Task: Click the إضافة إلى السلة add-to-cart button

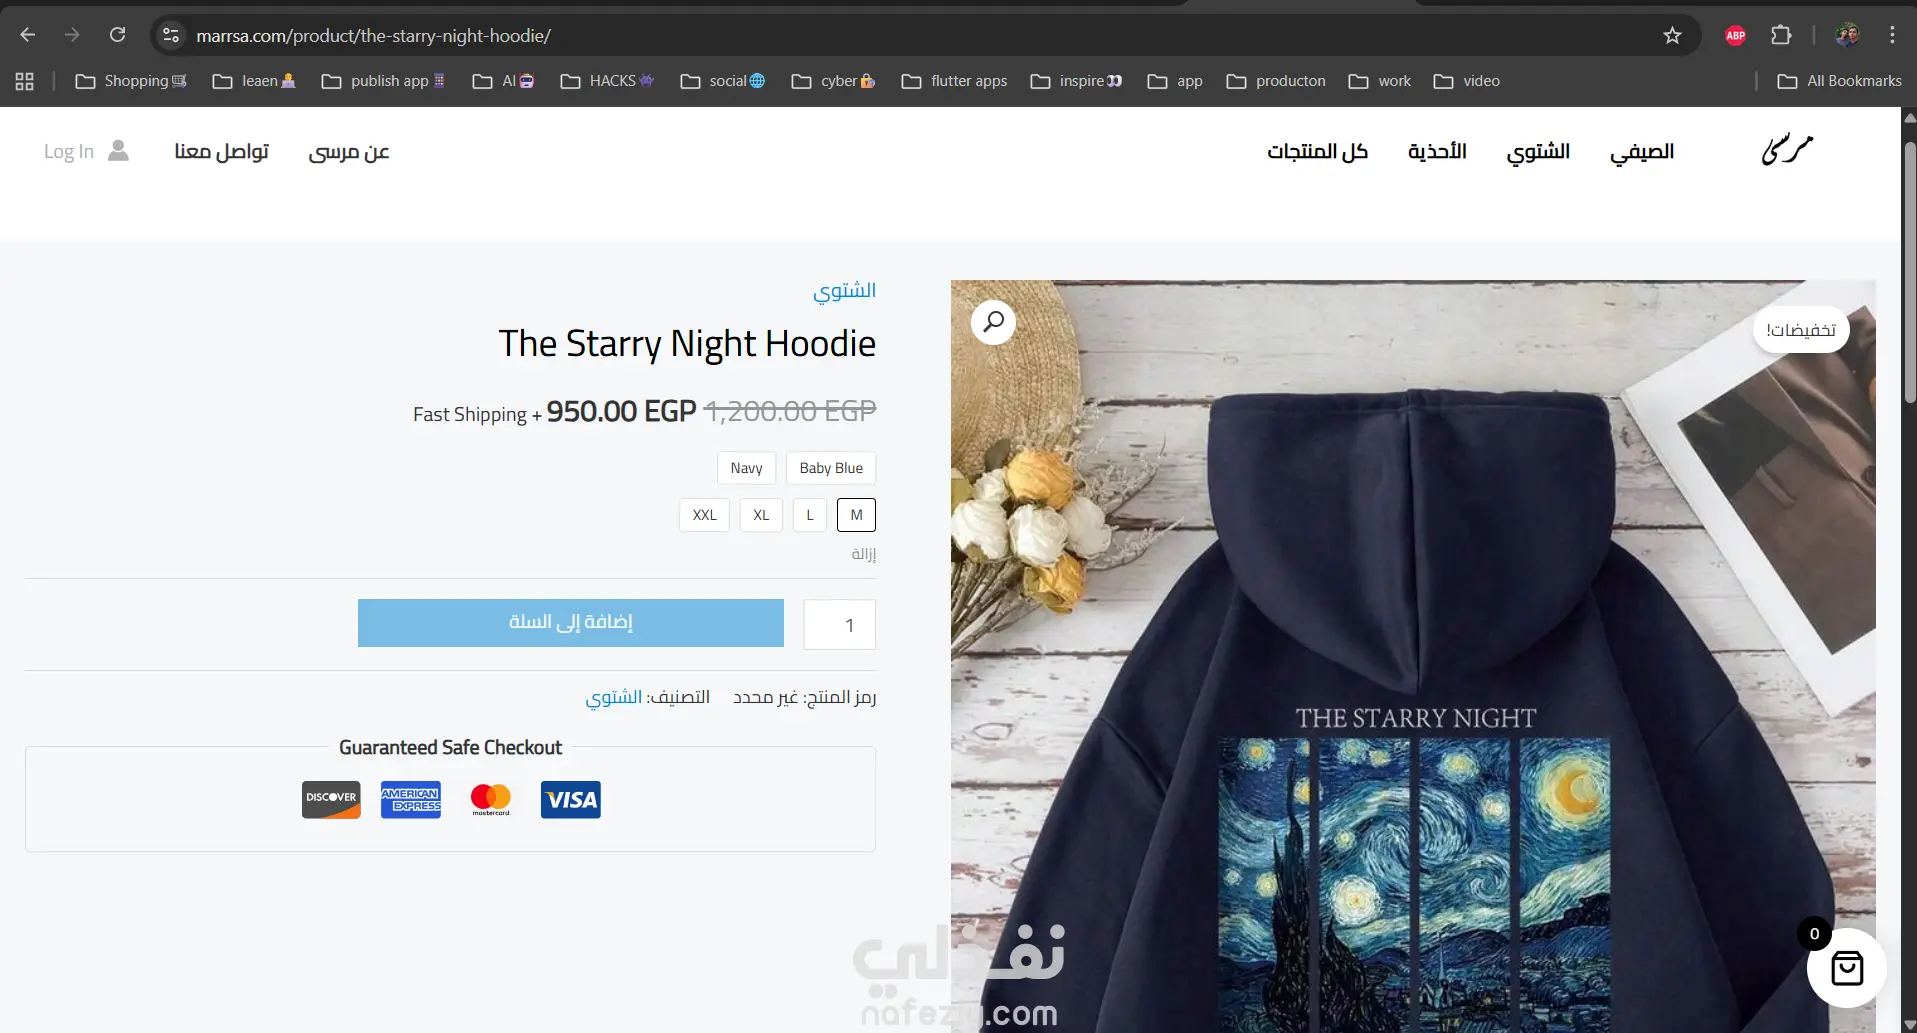Action: [571, 623]
